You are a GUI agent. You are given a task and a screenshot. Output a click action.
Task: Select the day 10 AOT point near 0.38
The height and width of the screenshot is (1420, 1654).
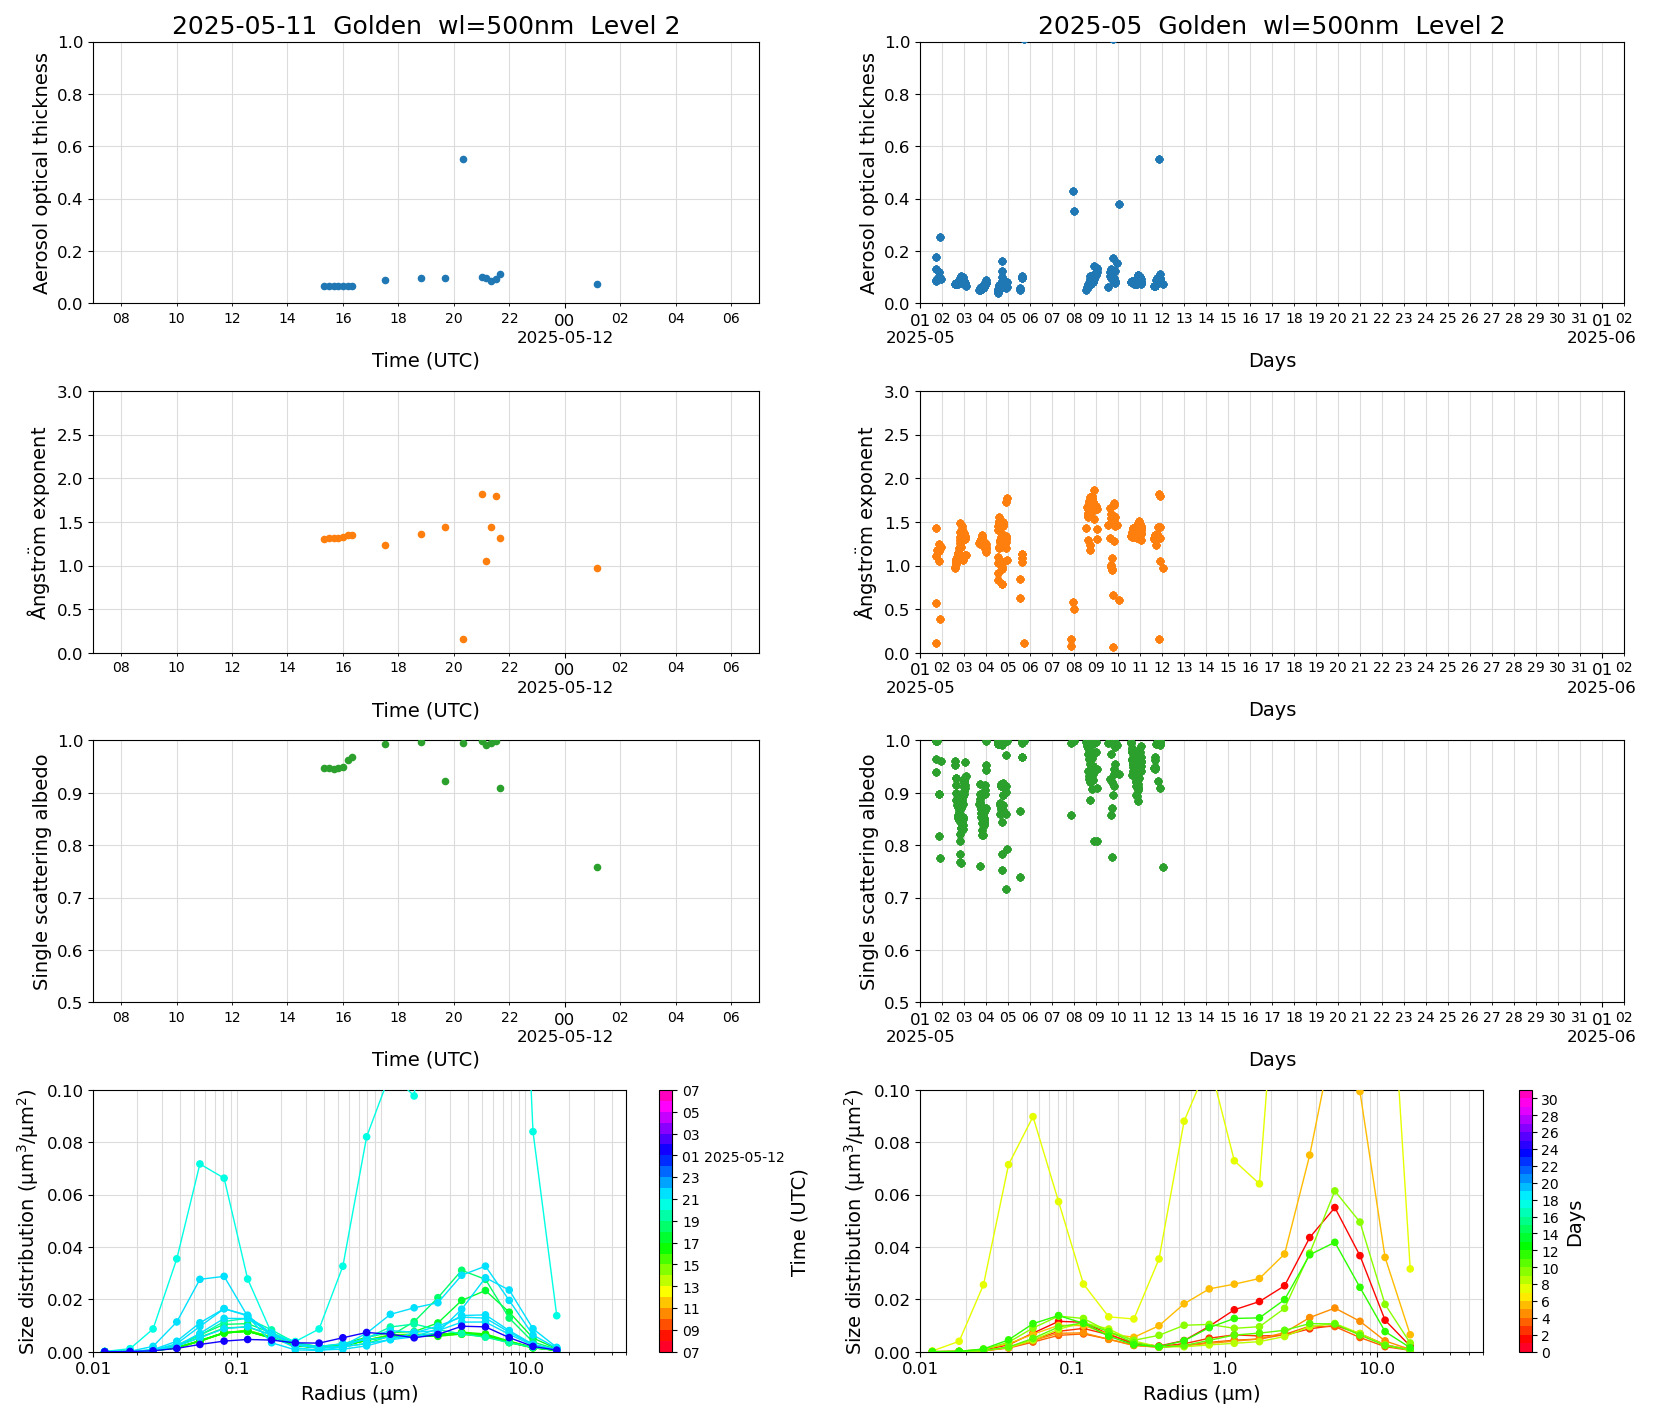pyautogui.click(x=1119, y=204)
